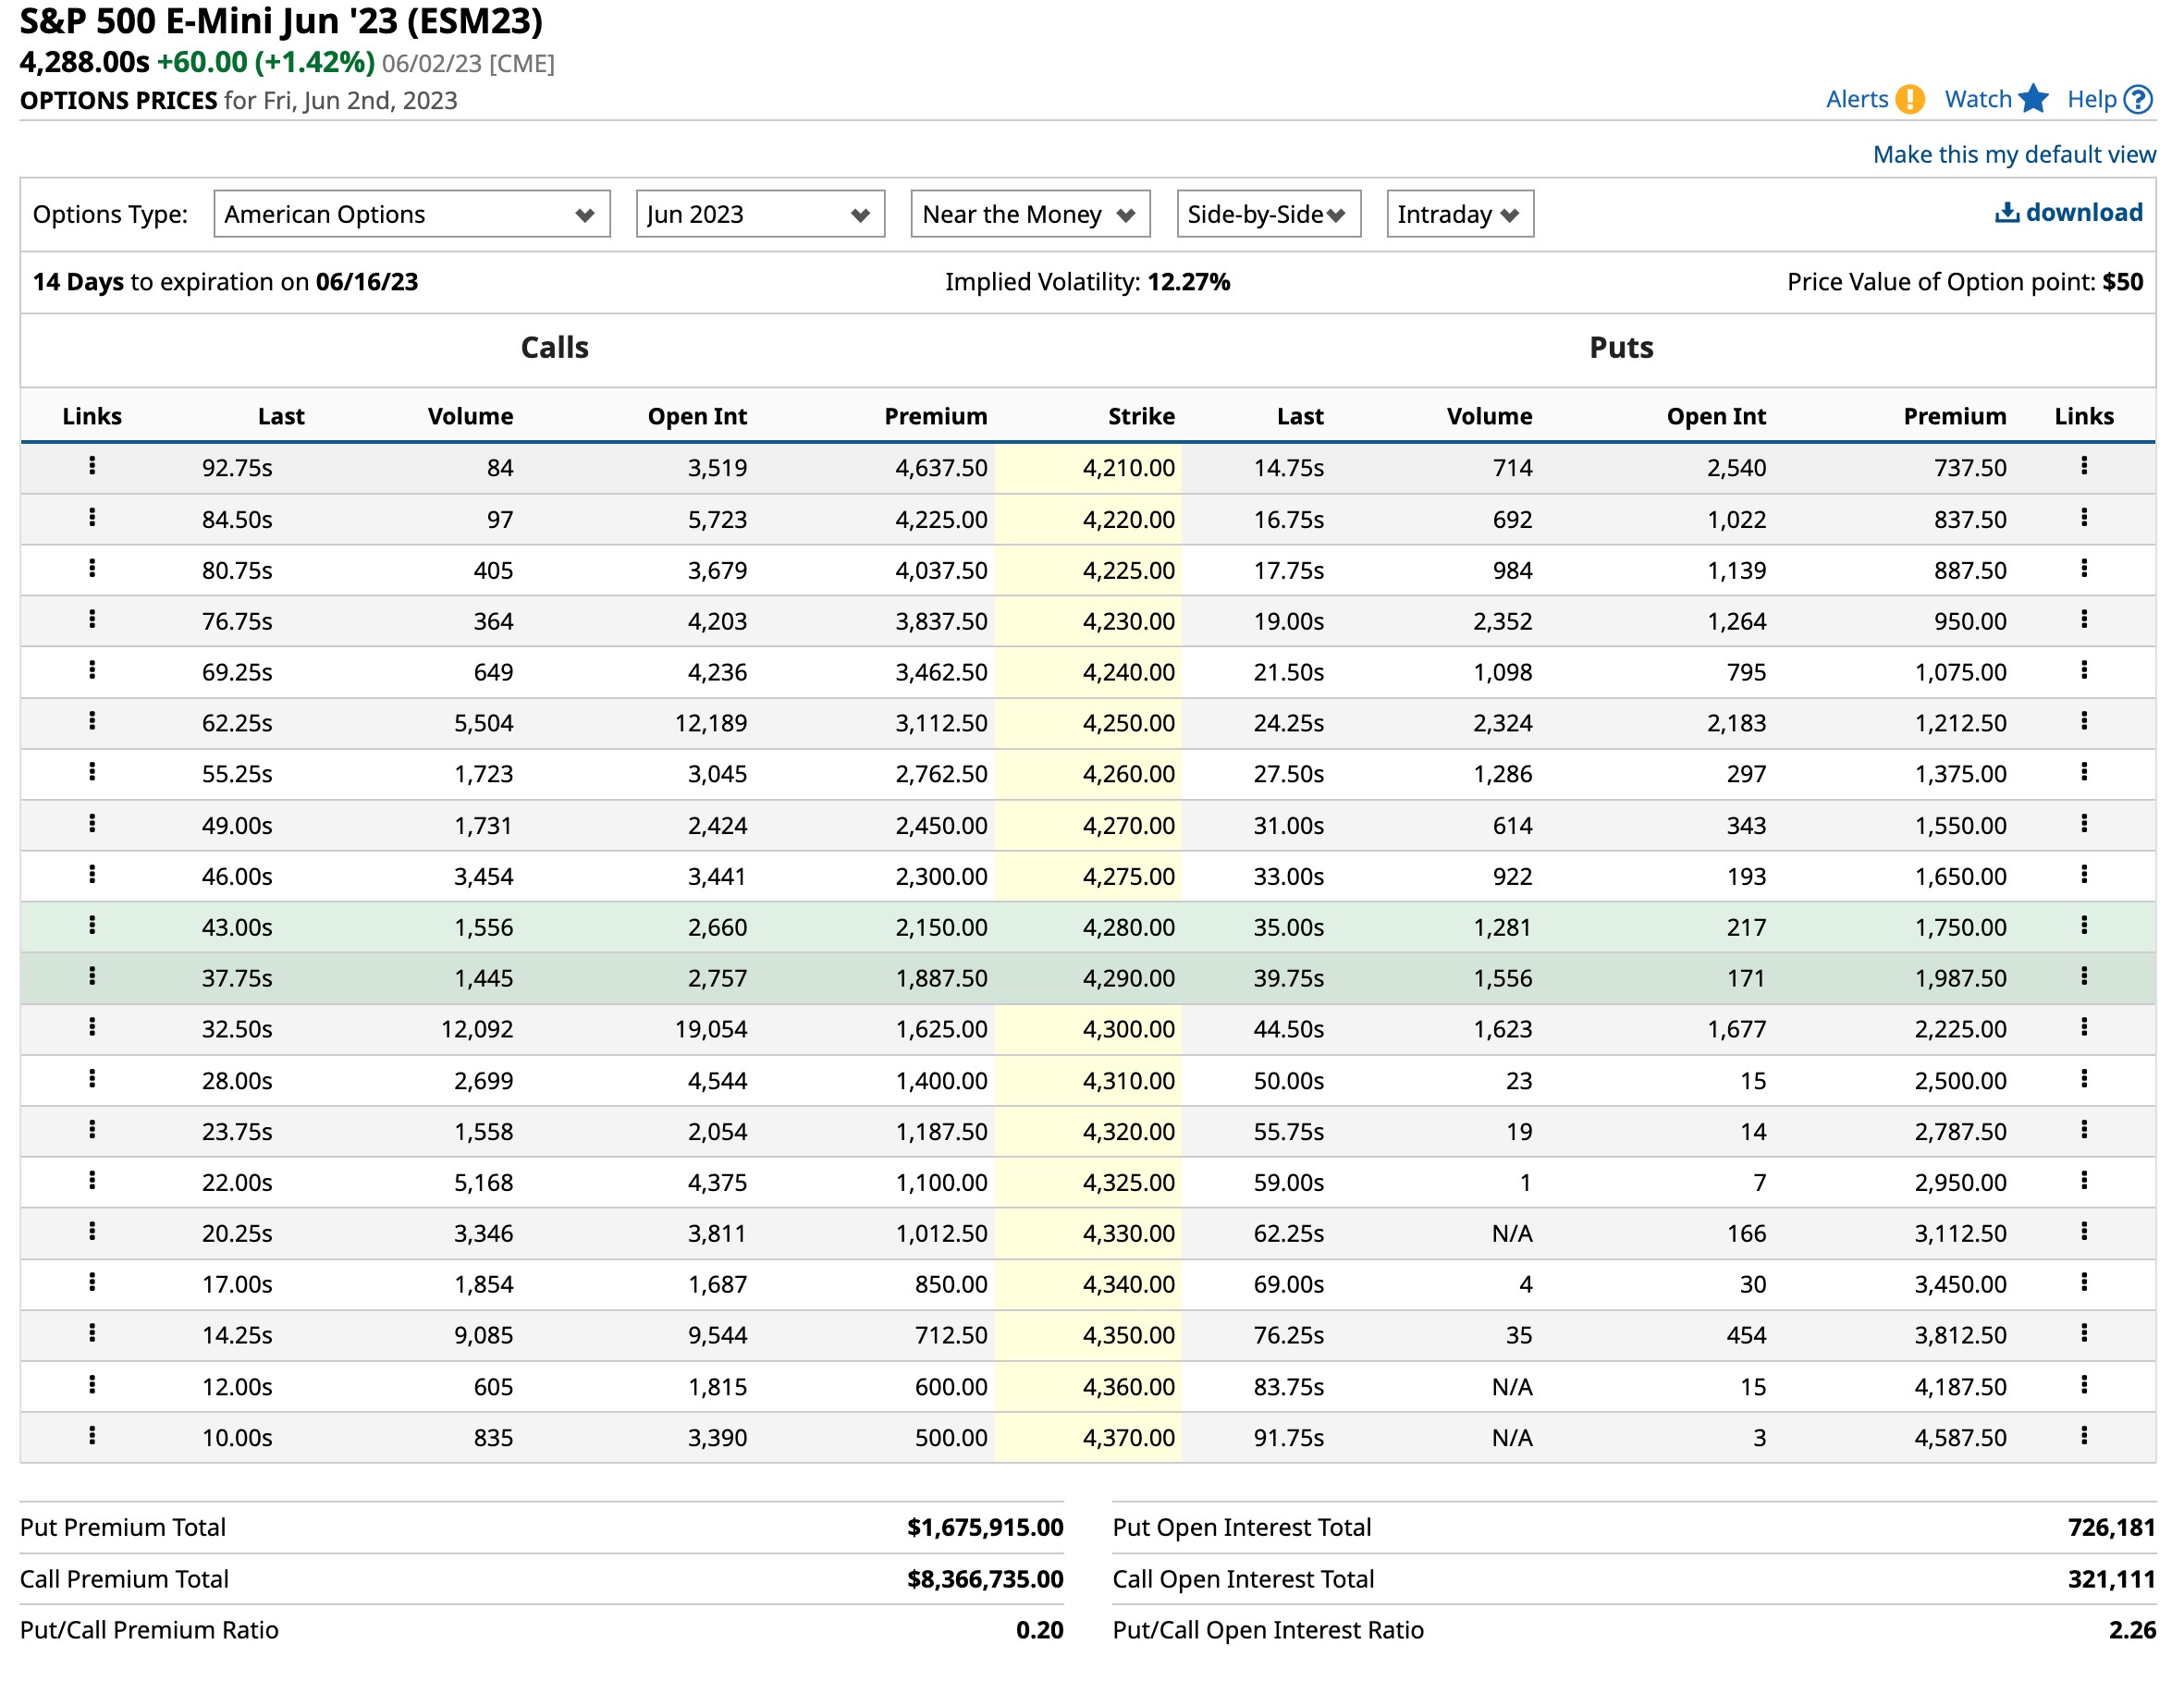The image size is (2184, 1681).
Task: Open calls links menu for strike 4,300.00
Action: click(92, 1027)
